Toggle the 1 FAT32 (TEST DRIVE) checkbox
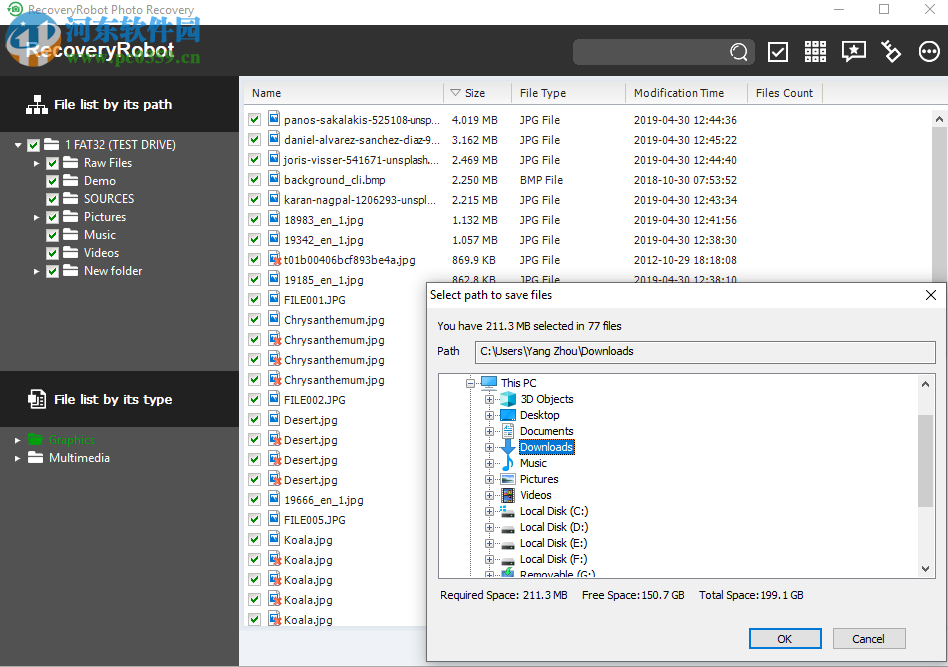The width and height of the screenshot is (948, 667). pos(33,144)
